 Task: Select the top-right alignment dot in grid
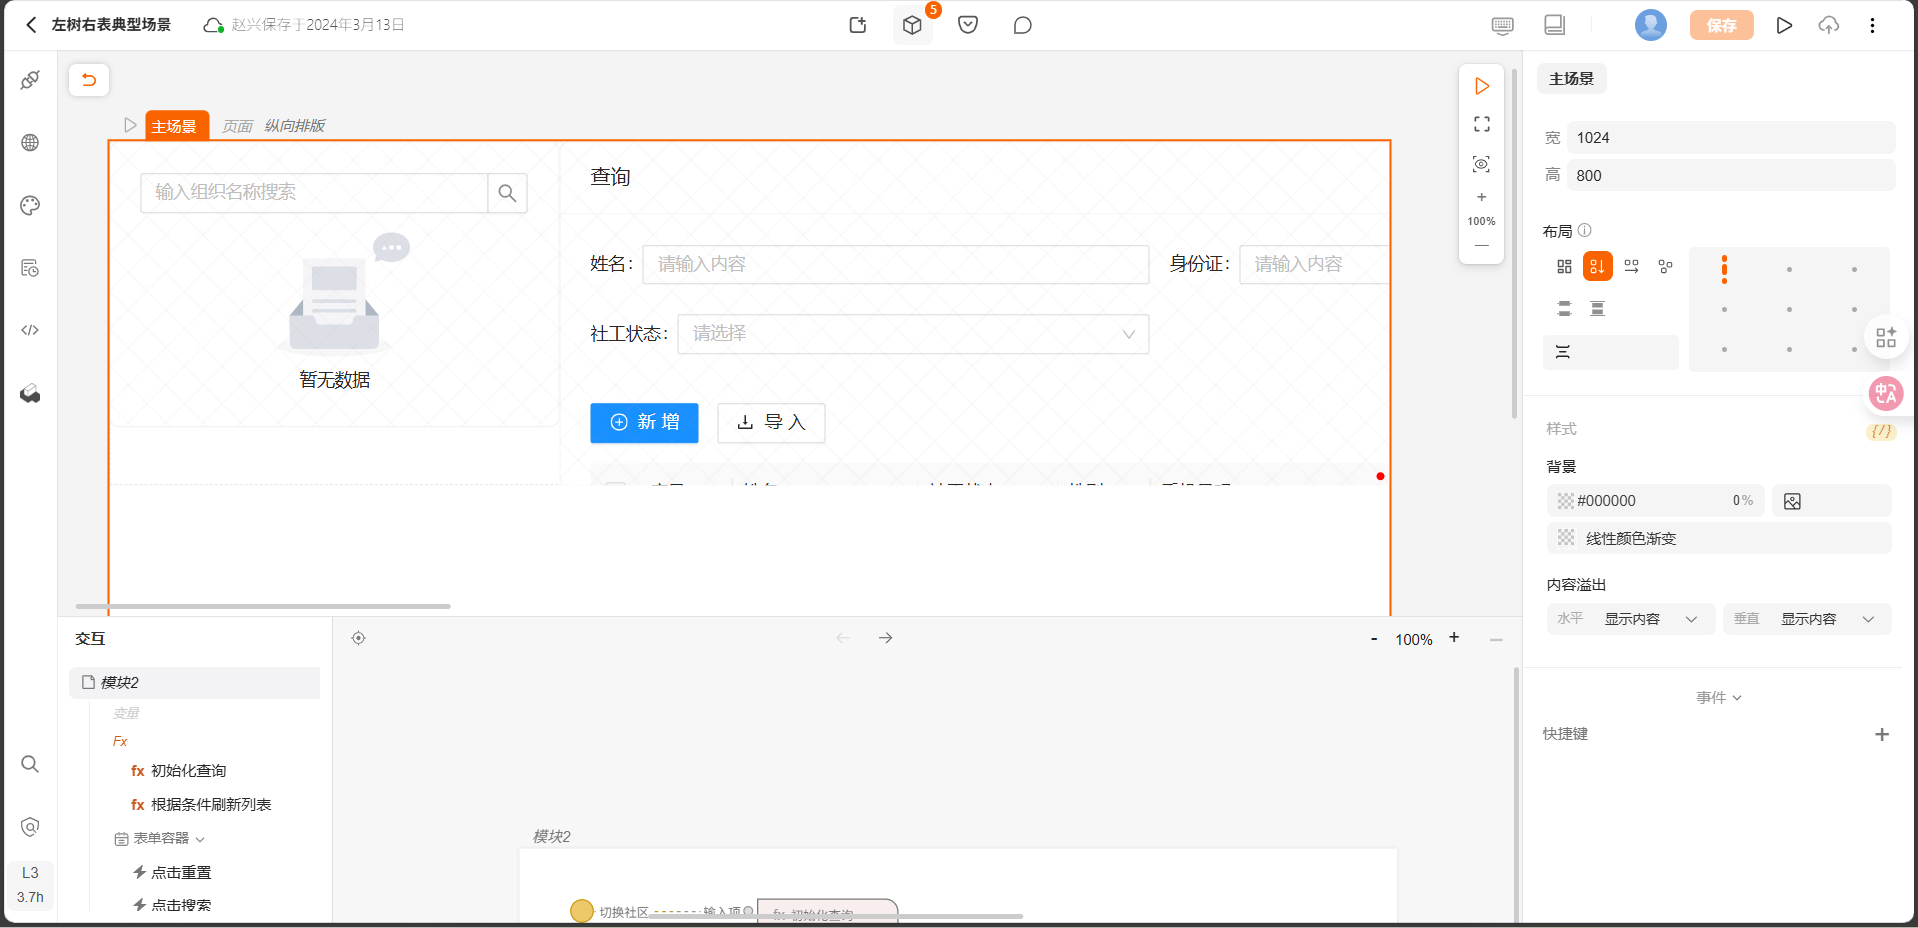click(1854, 269)
